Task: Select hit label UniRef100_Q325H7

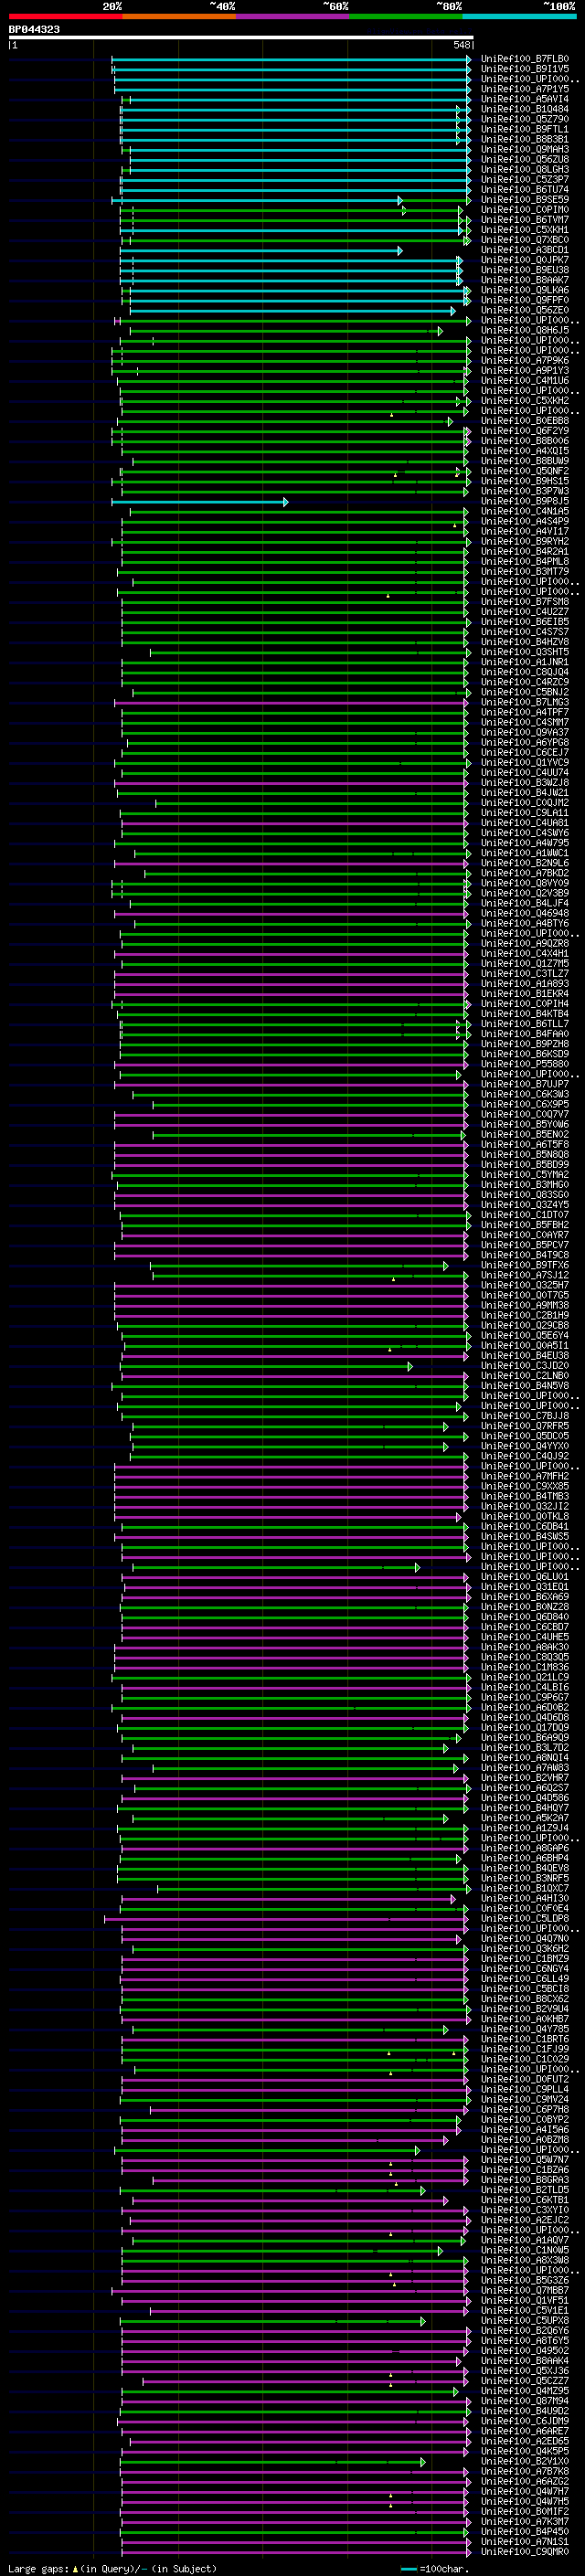Action: (525, 1285)
